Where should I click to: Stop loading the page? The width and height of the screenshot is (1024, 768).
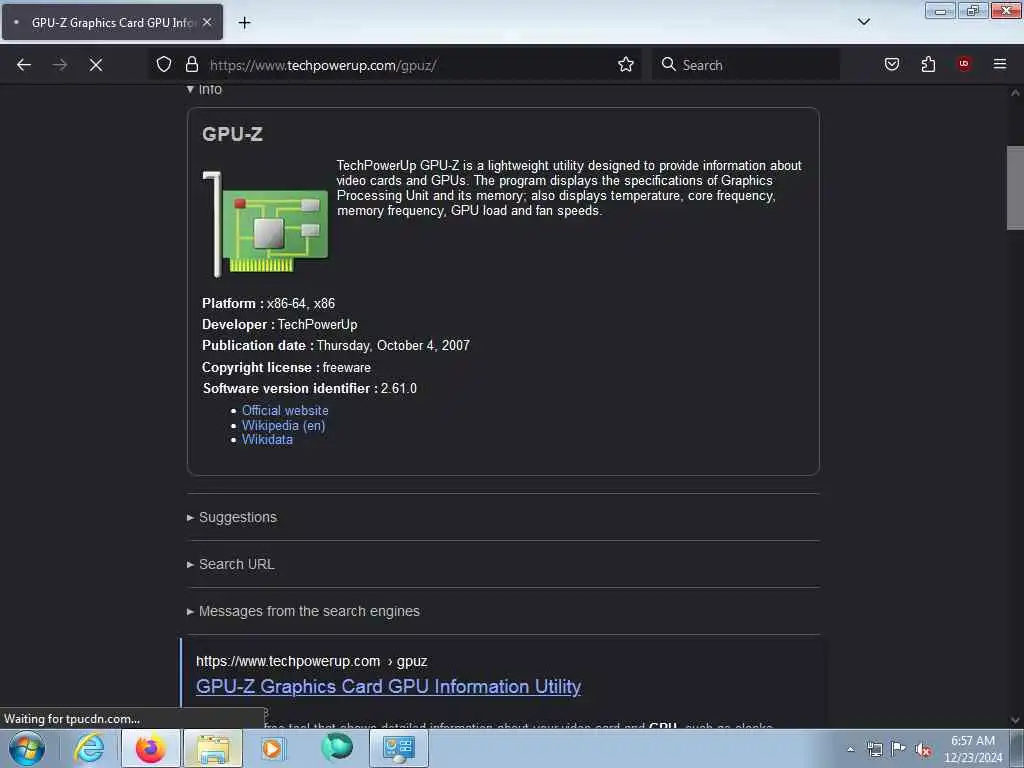point(95,65)
